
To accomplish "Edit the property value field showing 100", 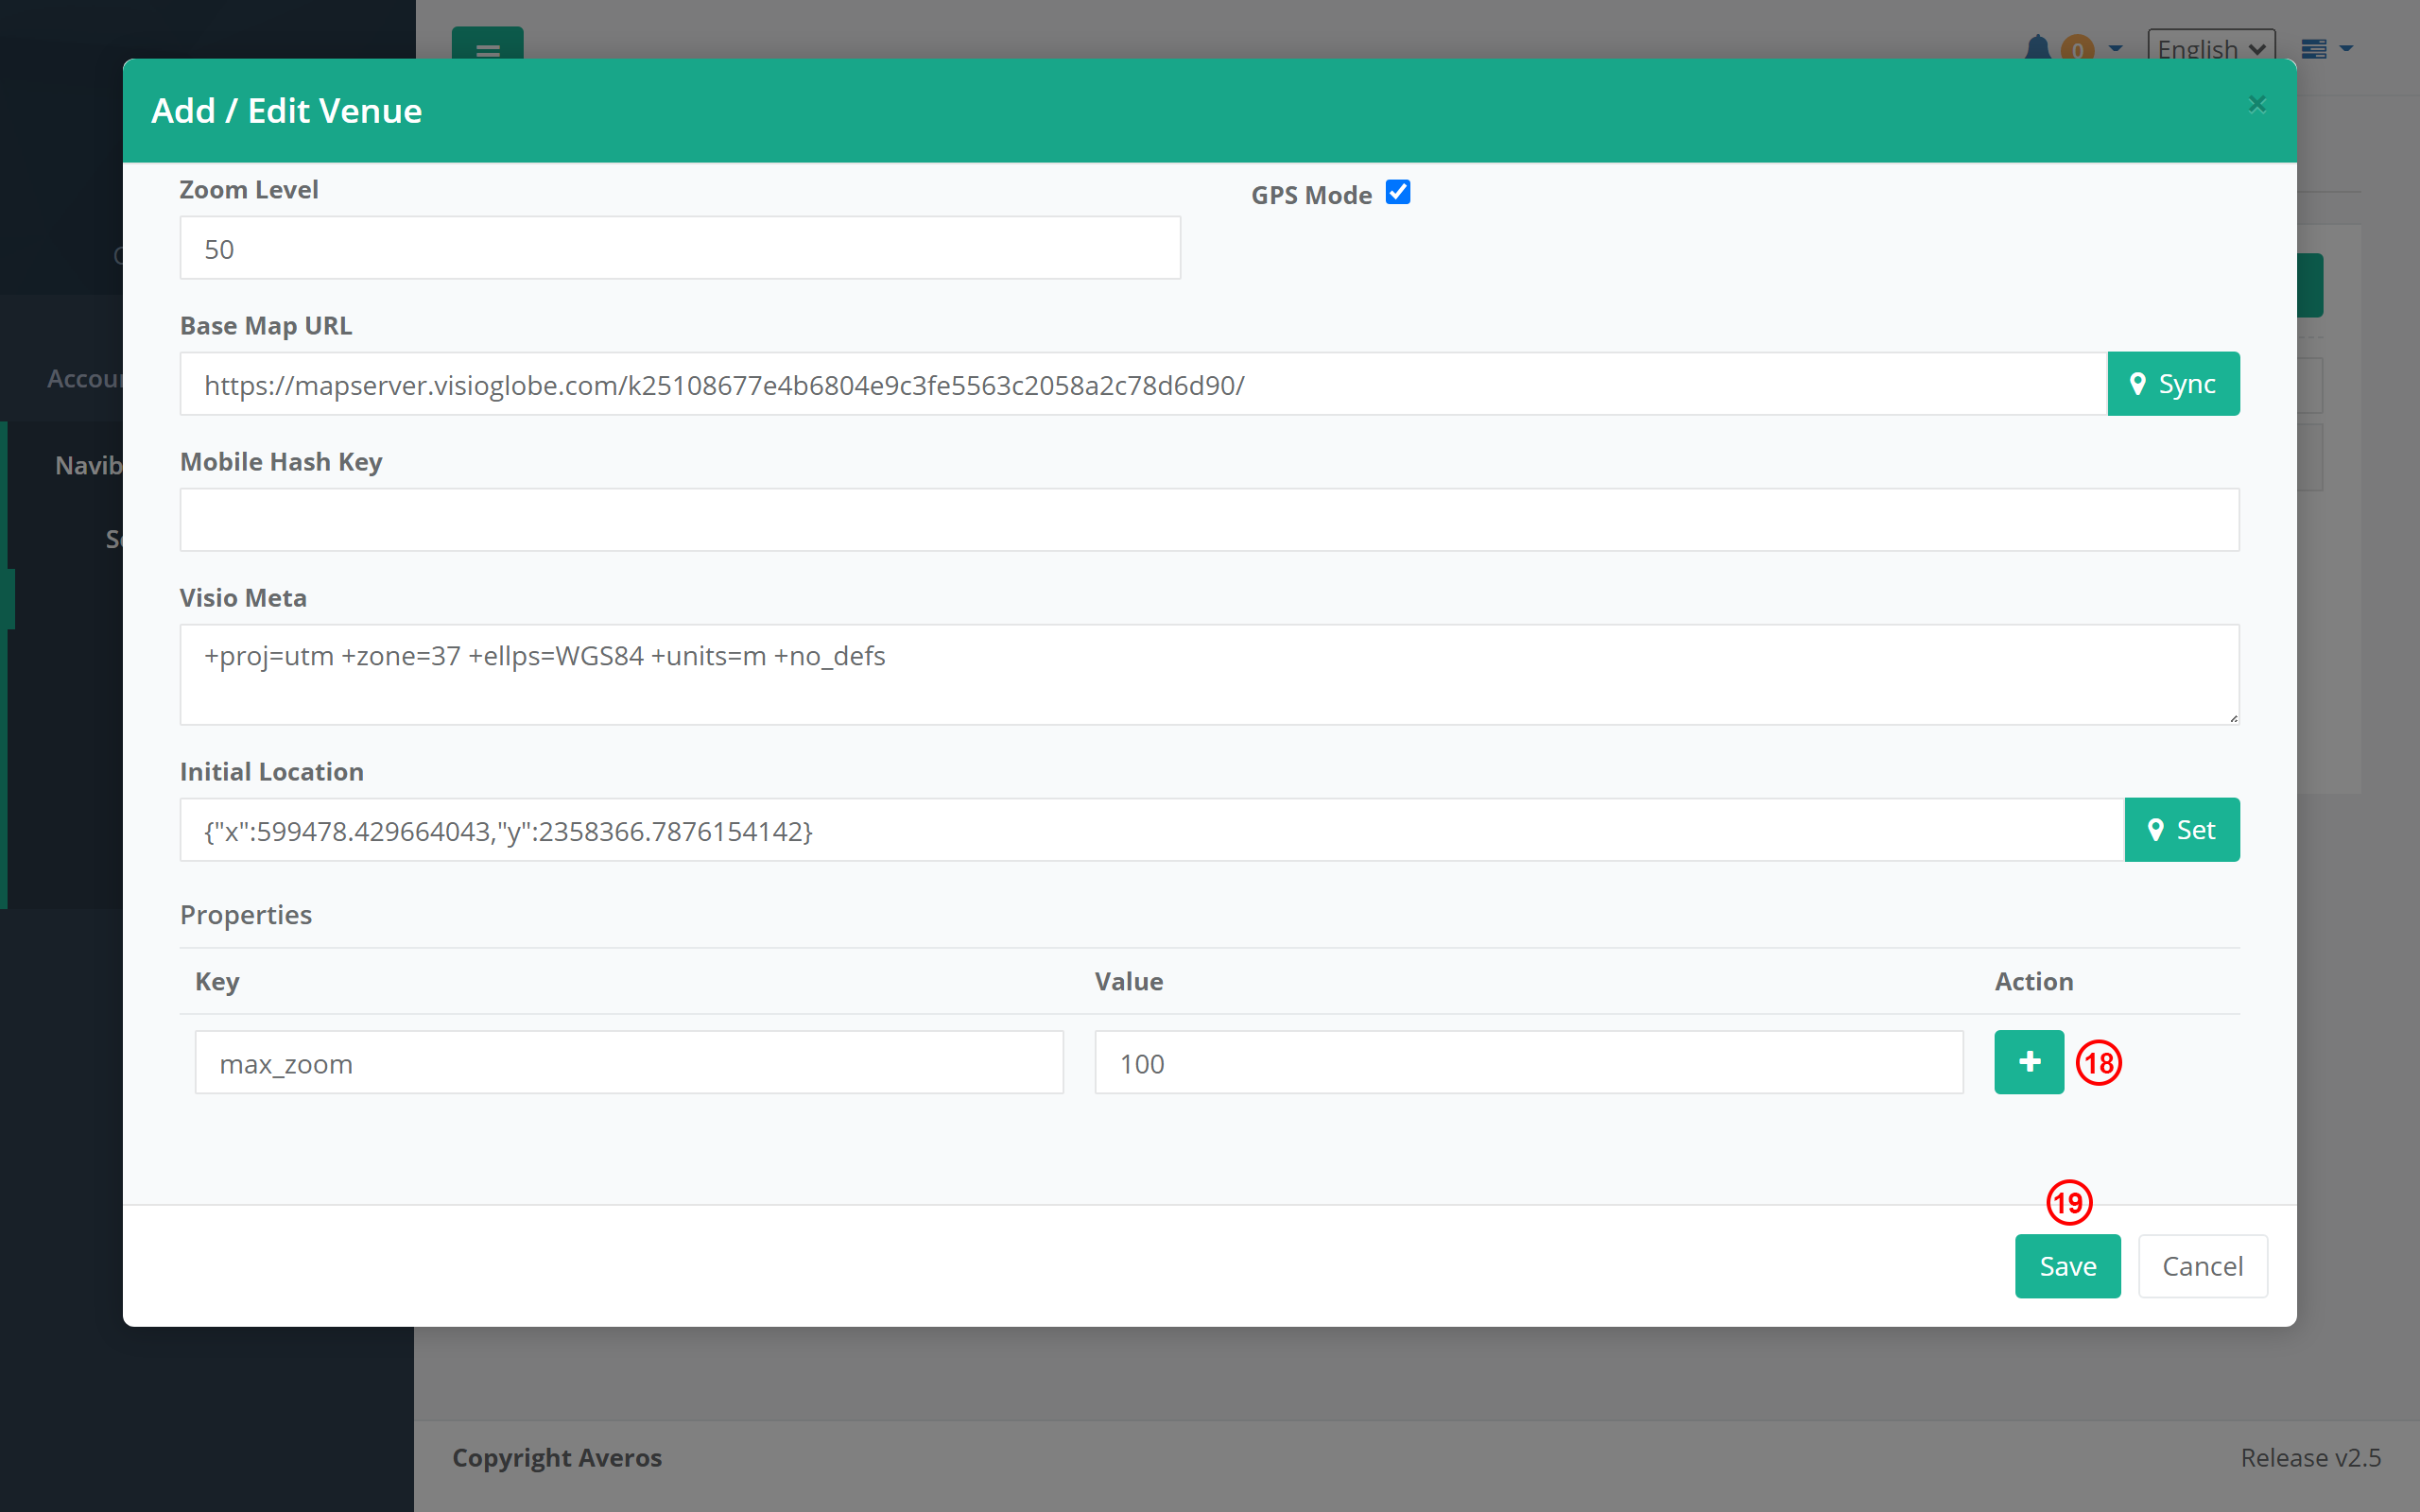I will [1528, 1063].
